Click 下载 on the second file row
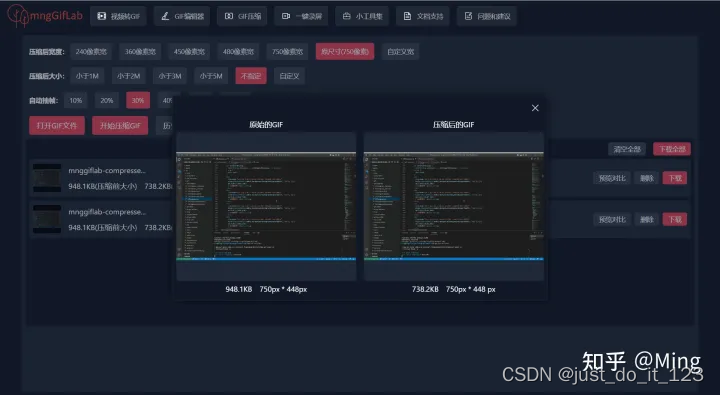The width and height of the screenshot is (720, 395). click(675, 220)
